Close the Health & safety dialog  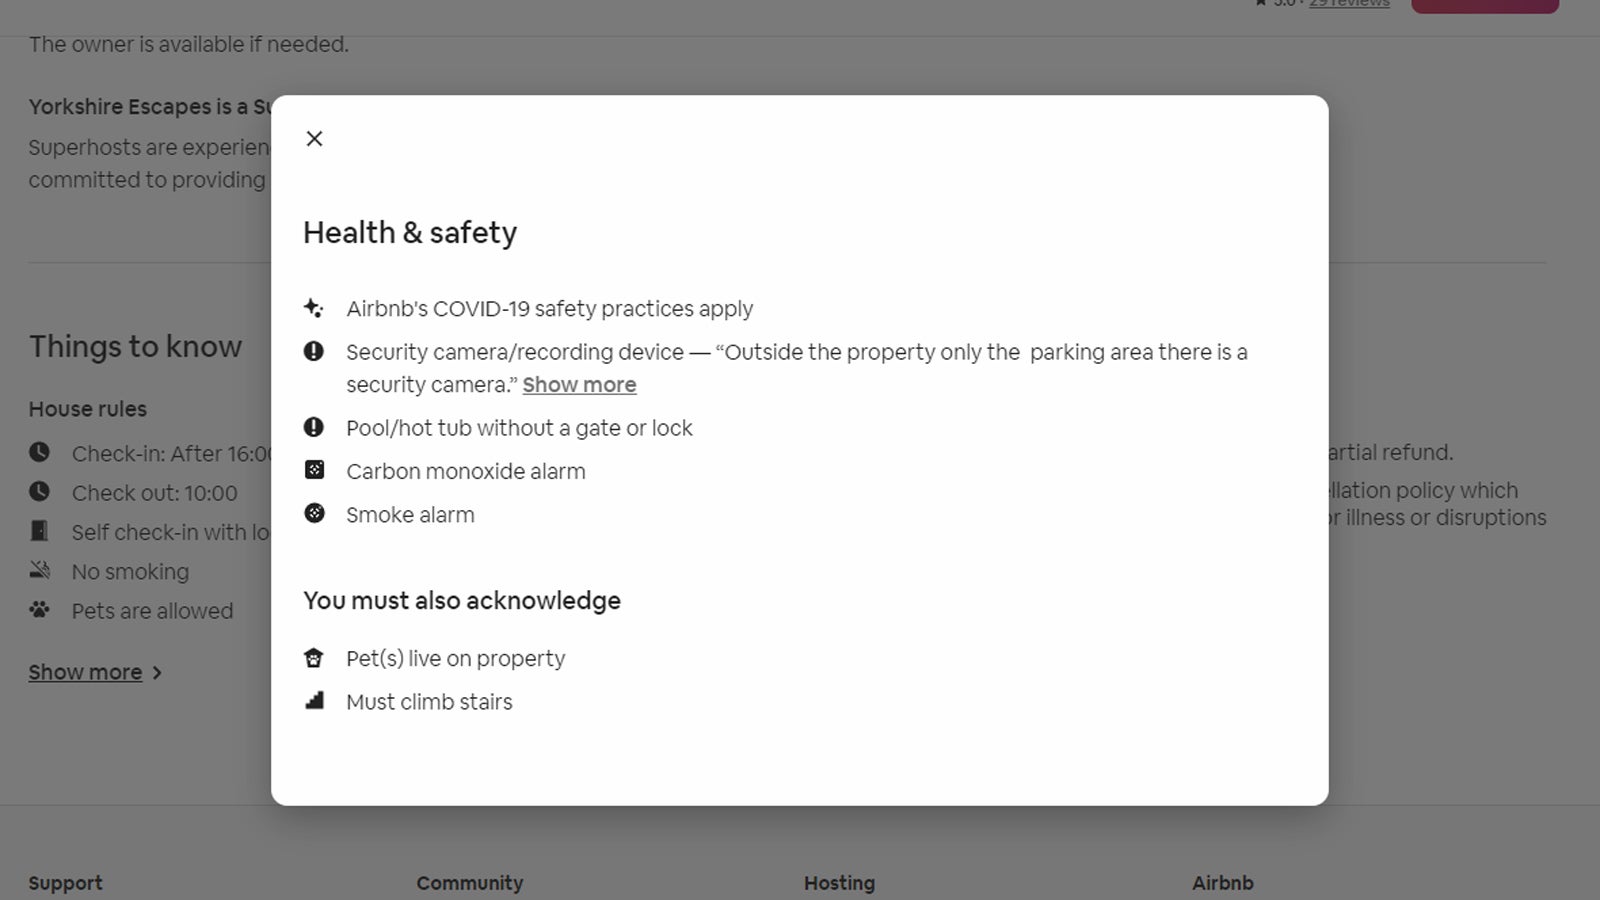click(x=314, y=138)
